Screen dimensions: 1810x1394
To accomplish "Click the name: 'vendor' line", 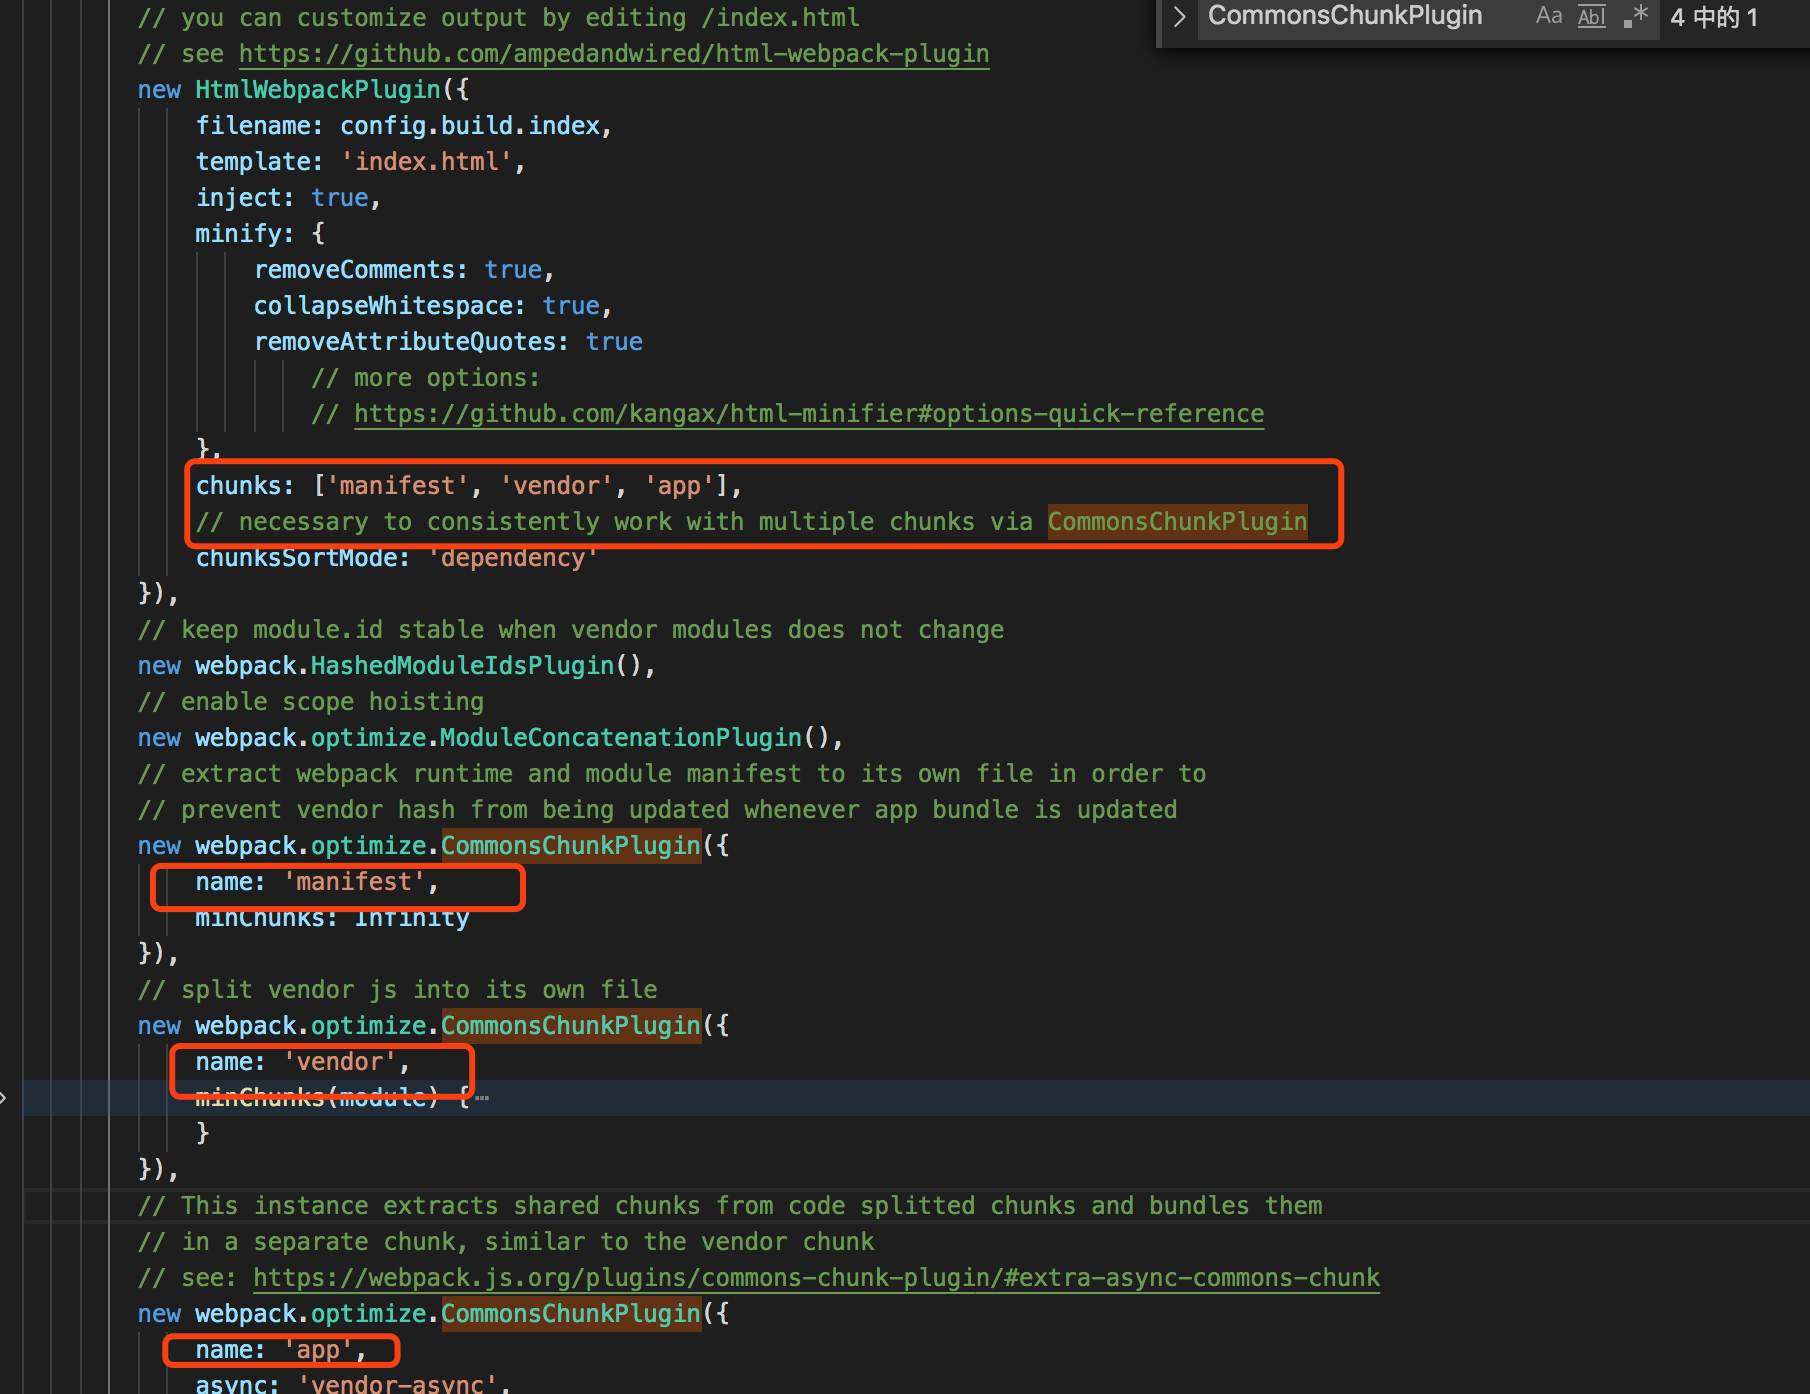I will [x=303, y=1062].
